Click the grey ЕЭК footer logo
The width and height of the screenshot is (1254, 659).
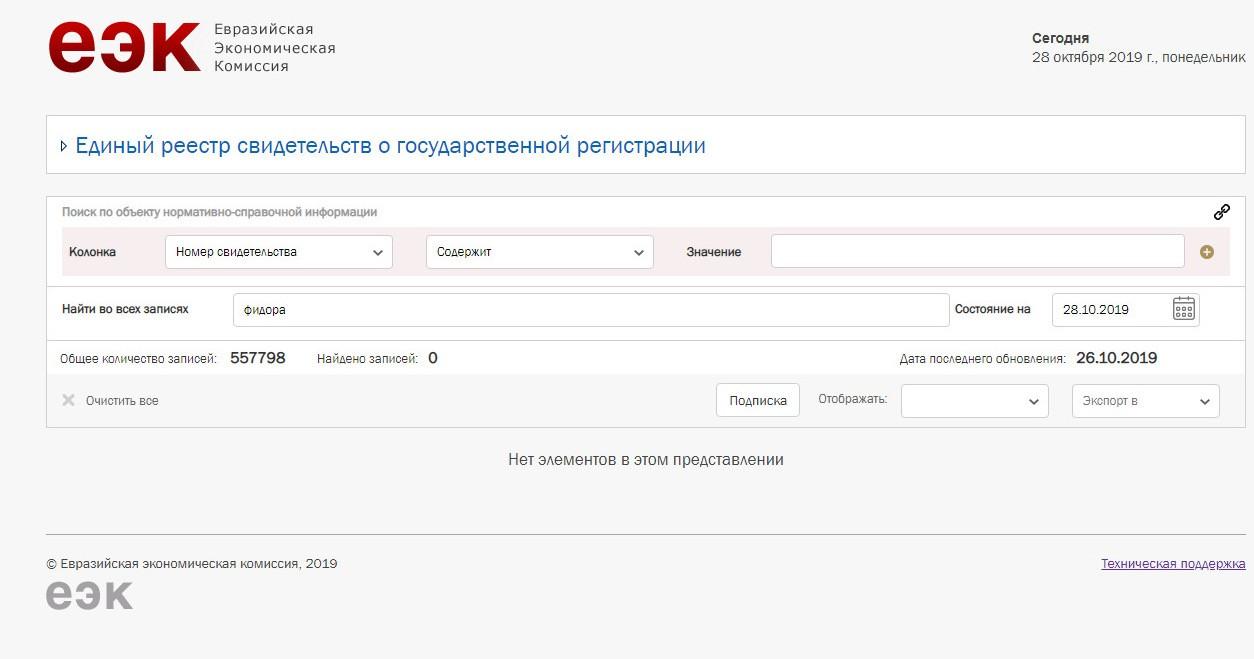click(x=89, y=594)
